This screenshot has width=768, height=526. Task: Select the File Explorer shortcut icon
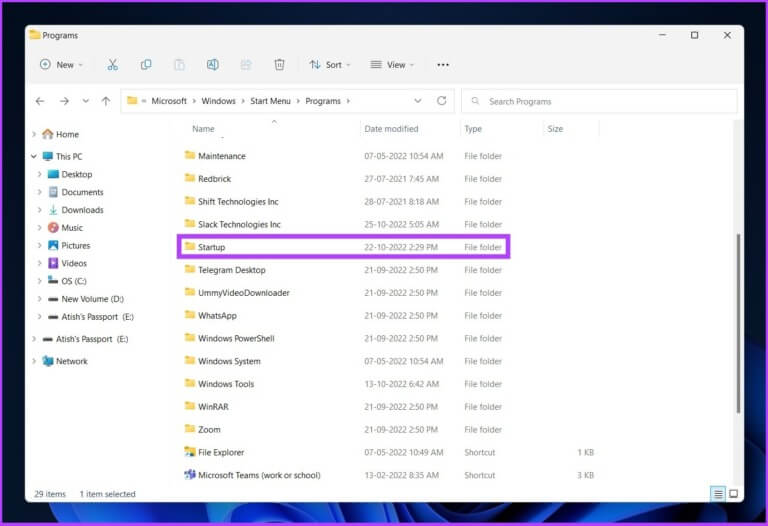coord(190,452)
